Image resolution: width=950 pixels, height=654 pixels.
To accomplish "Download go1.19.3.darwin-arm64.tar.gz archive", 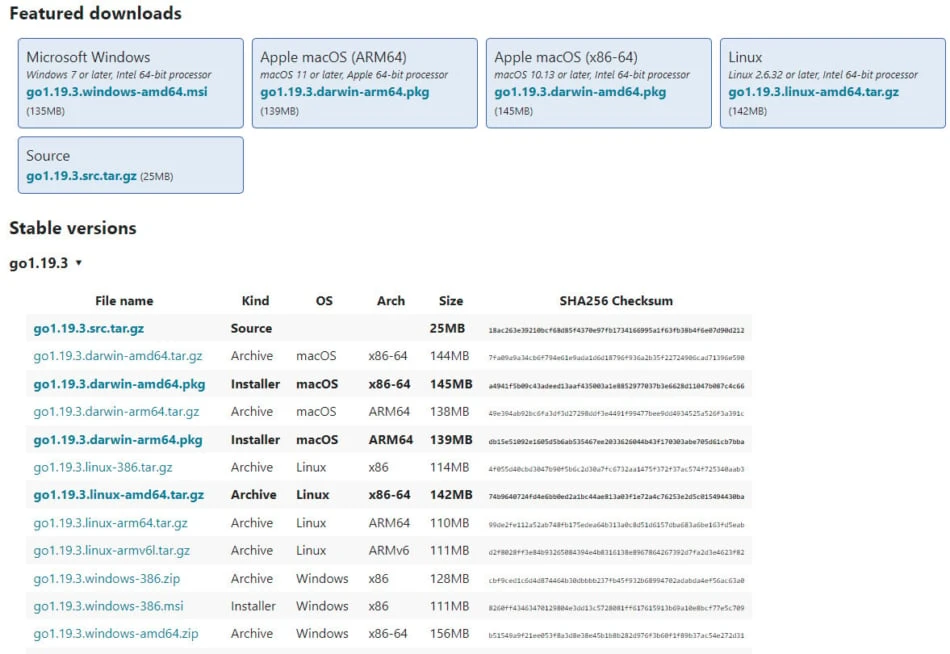I will 116,412.
